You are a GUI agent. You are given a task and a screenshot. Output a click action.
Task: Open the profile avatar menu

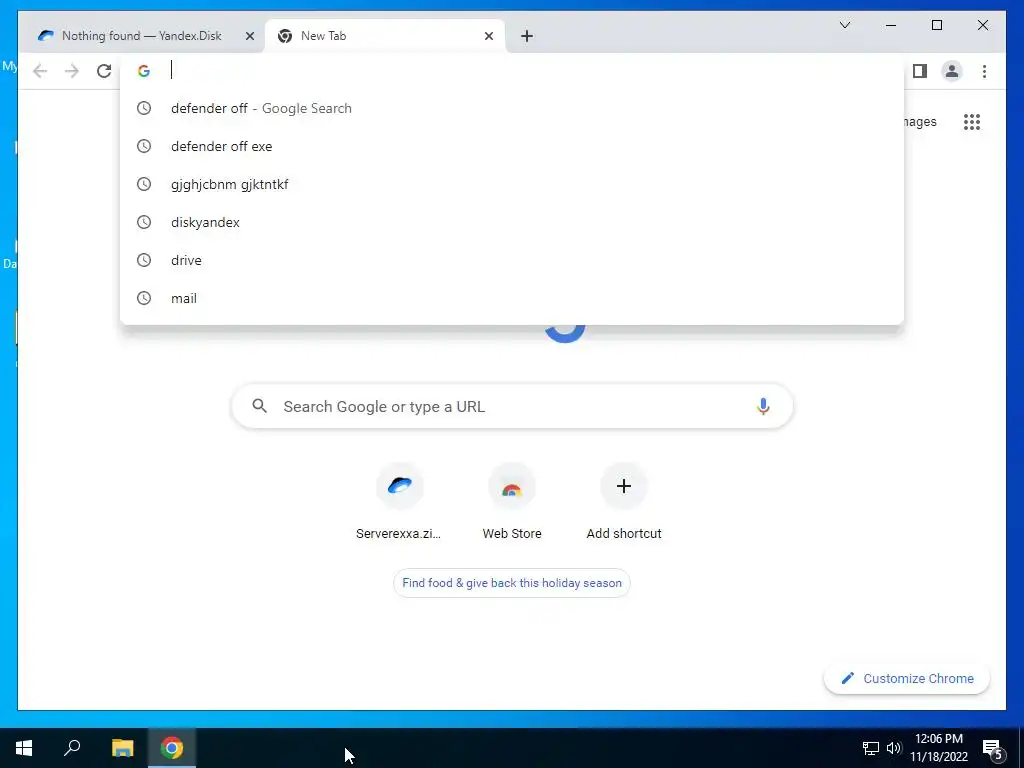coord(952,71)
